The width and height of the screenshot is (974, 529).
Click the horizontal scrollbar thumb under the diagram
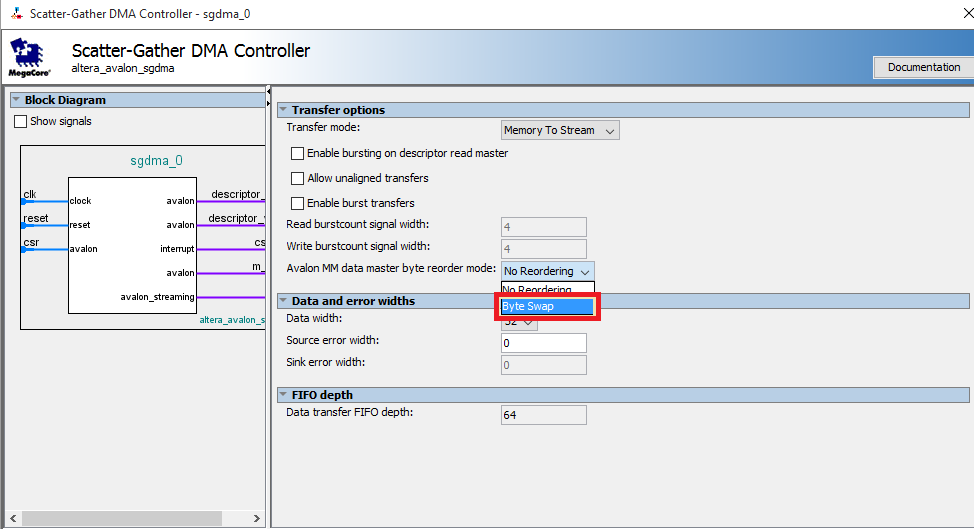(122, 518)
